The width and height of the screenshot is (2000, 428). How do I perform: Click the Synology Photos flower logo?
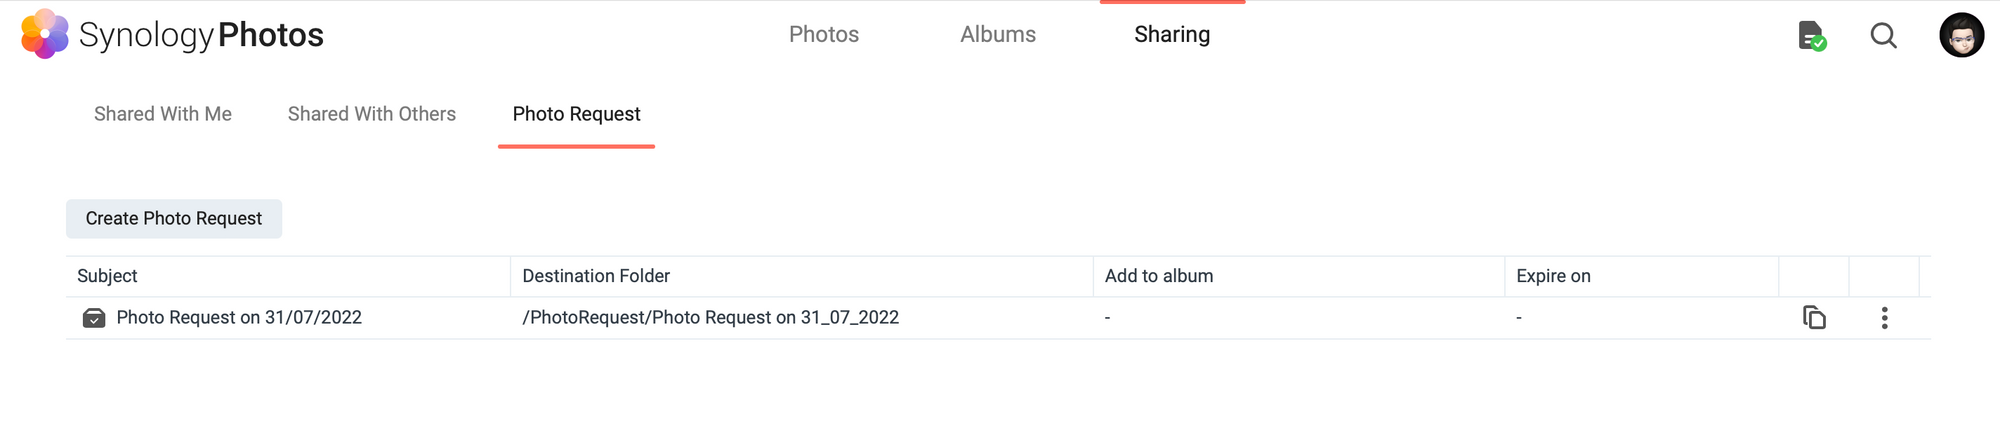pyautogui.click(x=45, y=34)
